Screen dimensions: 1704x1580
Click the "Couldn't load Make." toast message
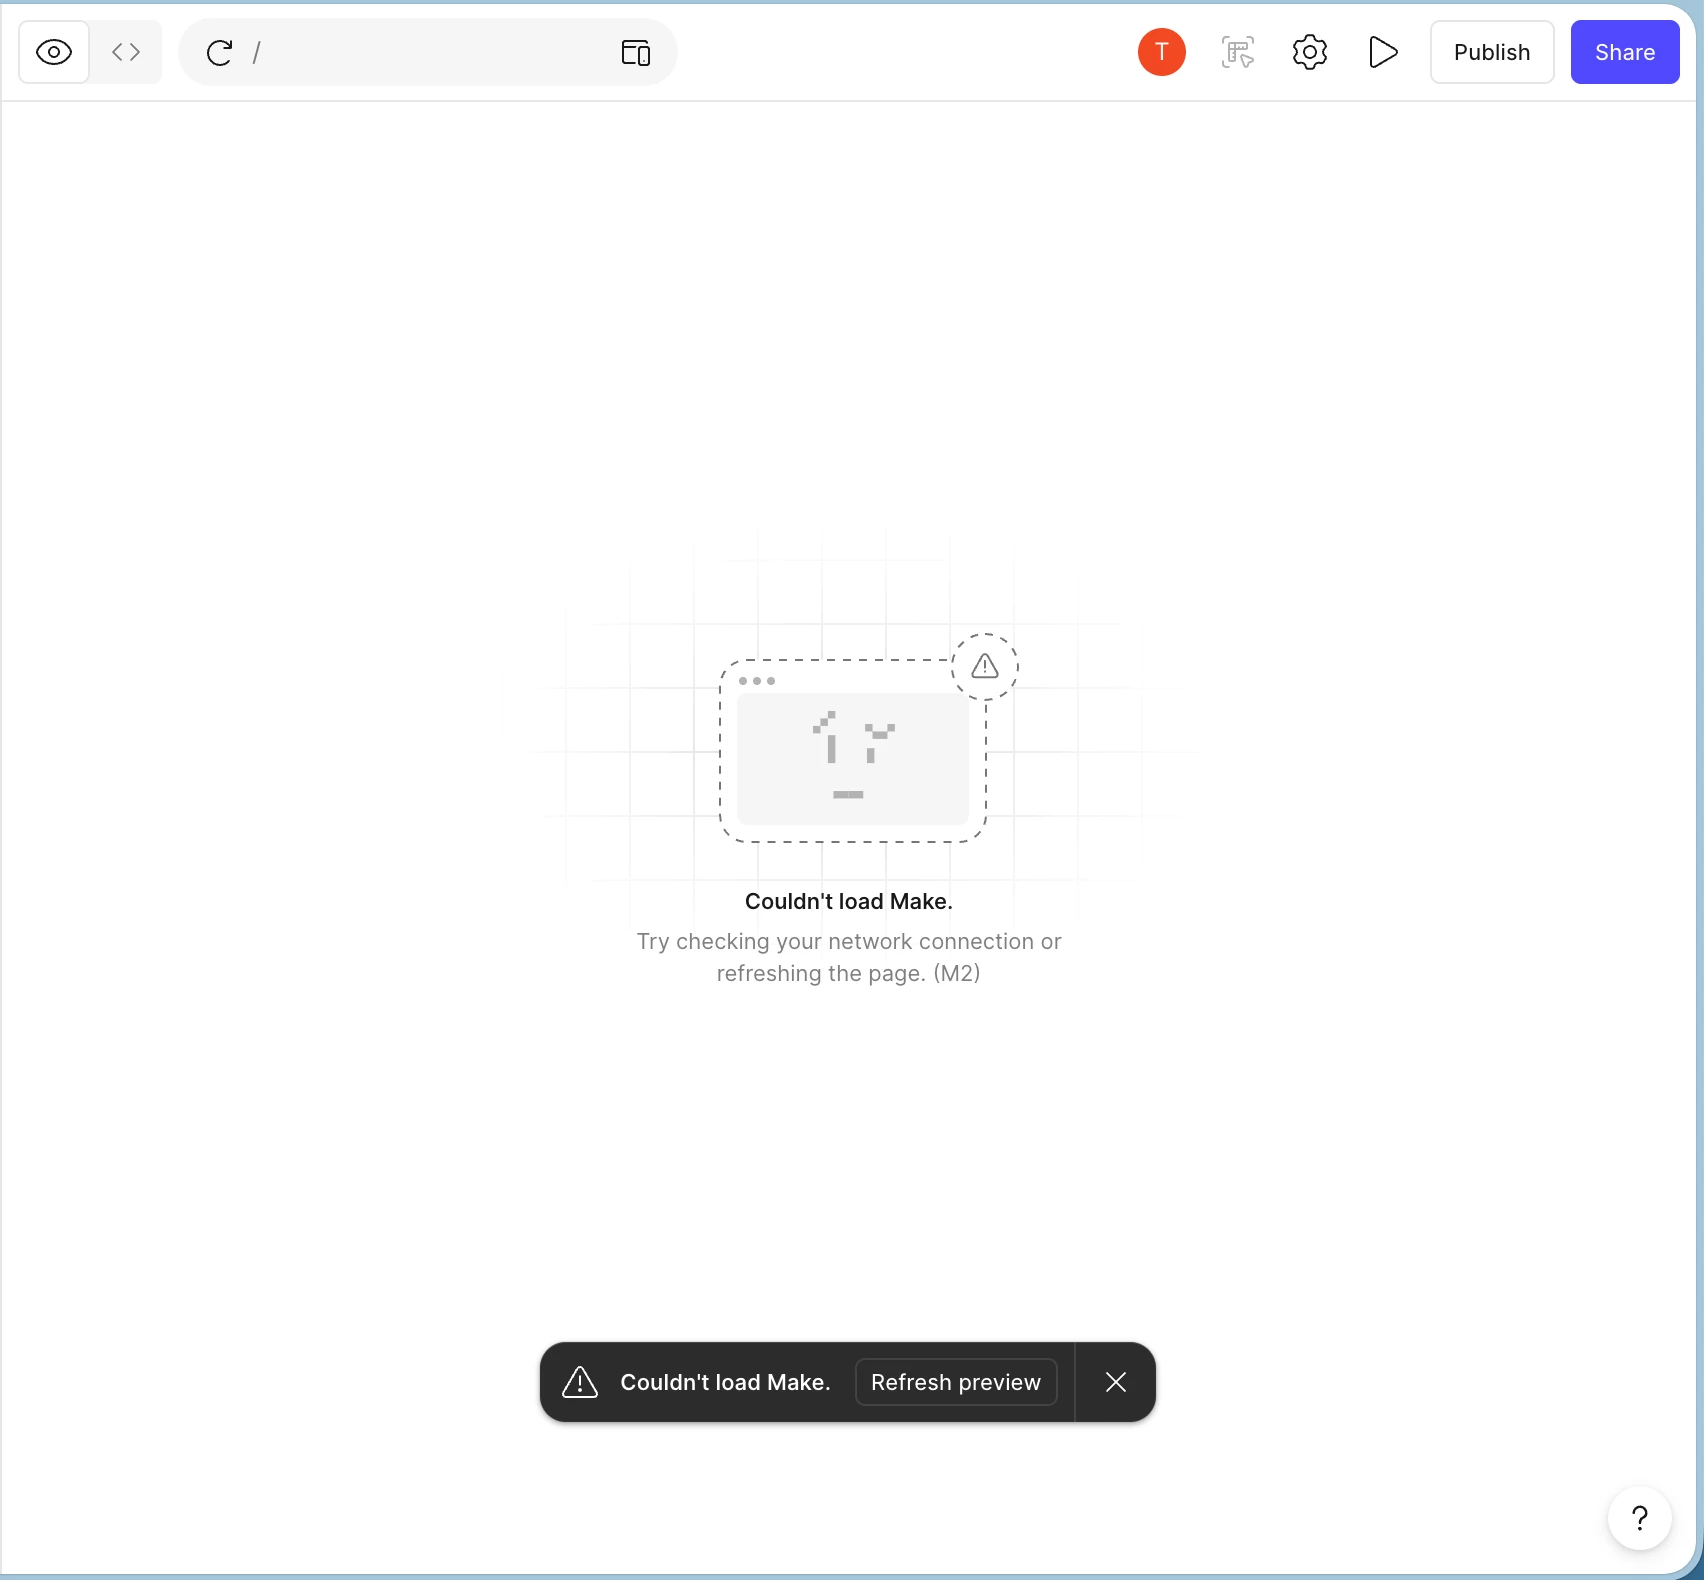[x=726, y=1382]
